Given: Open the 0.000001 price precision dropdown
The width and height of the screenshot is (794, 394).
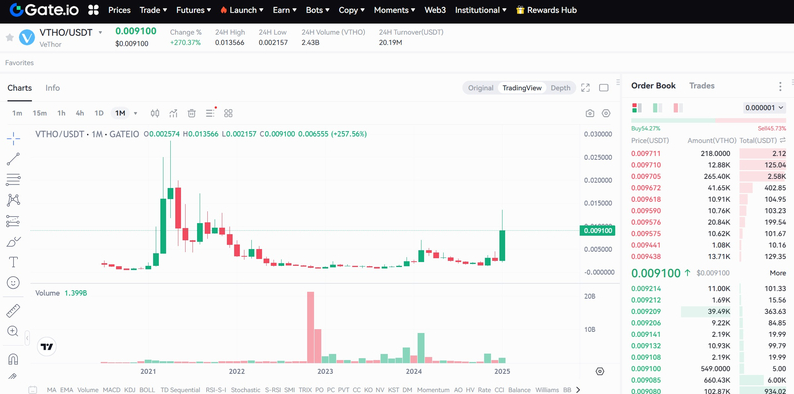Looking at the screenshot, I should click(x=764, y=108).
